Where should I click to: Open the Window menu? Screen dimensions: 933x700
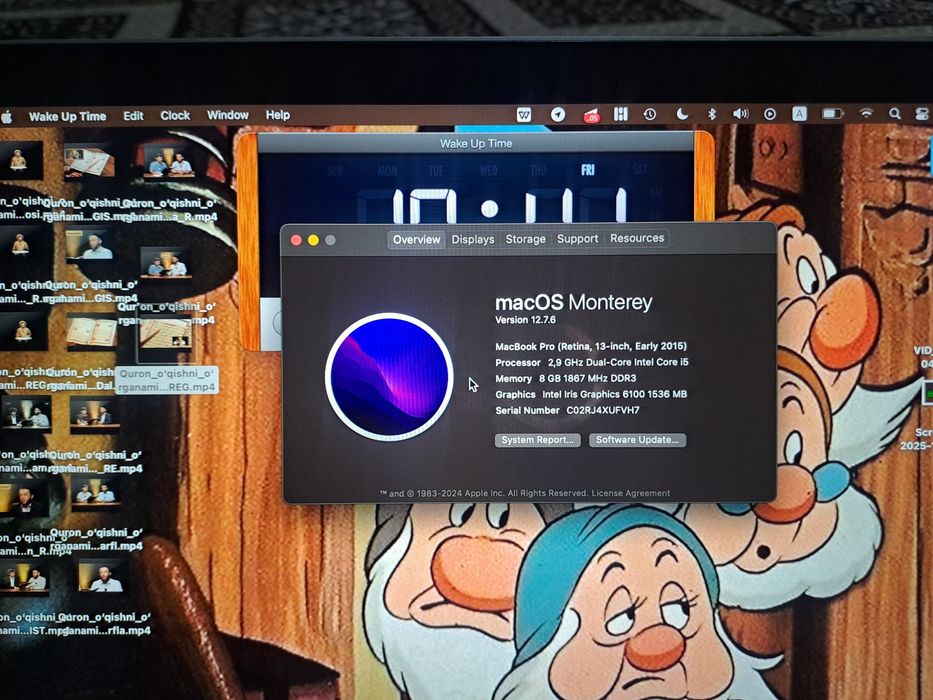click(x=227, y=115)
